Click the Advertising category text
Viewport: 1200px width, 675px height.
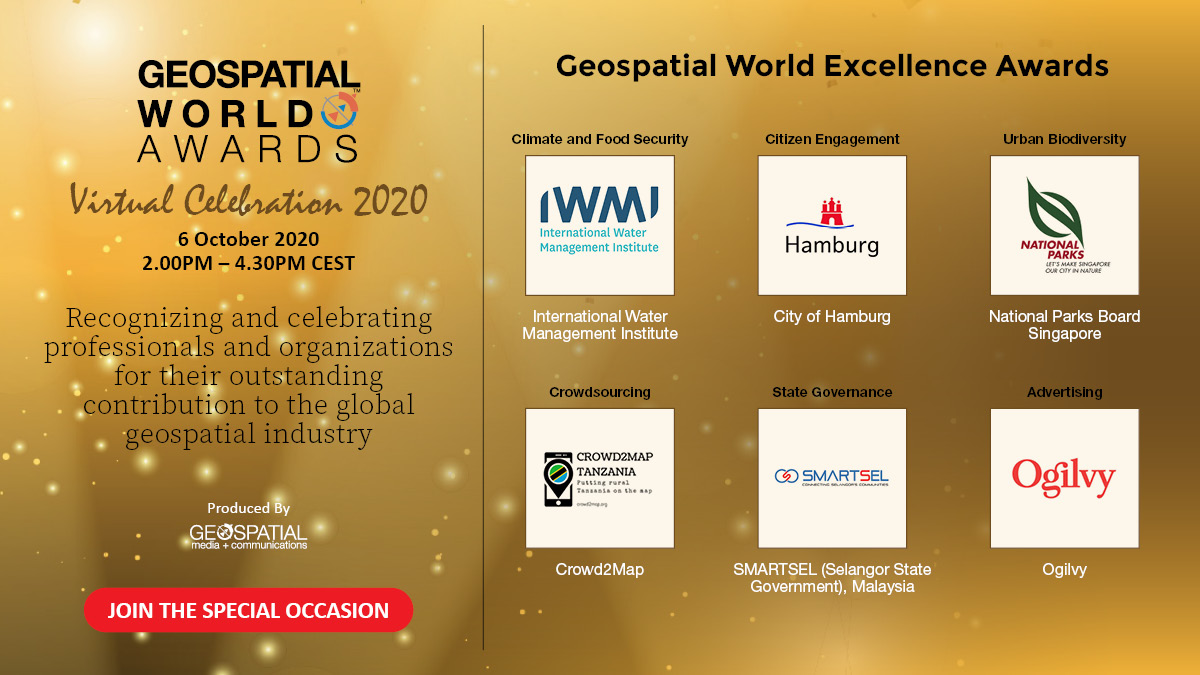click(1064, 392)
